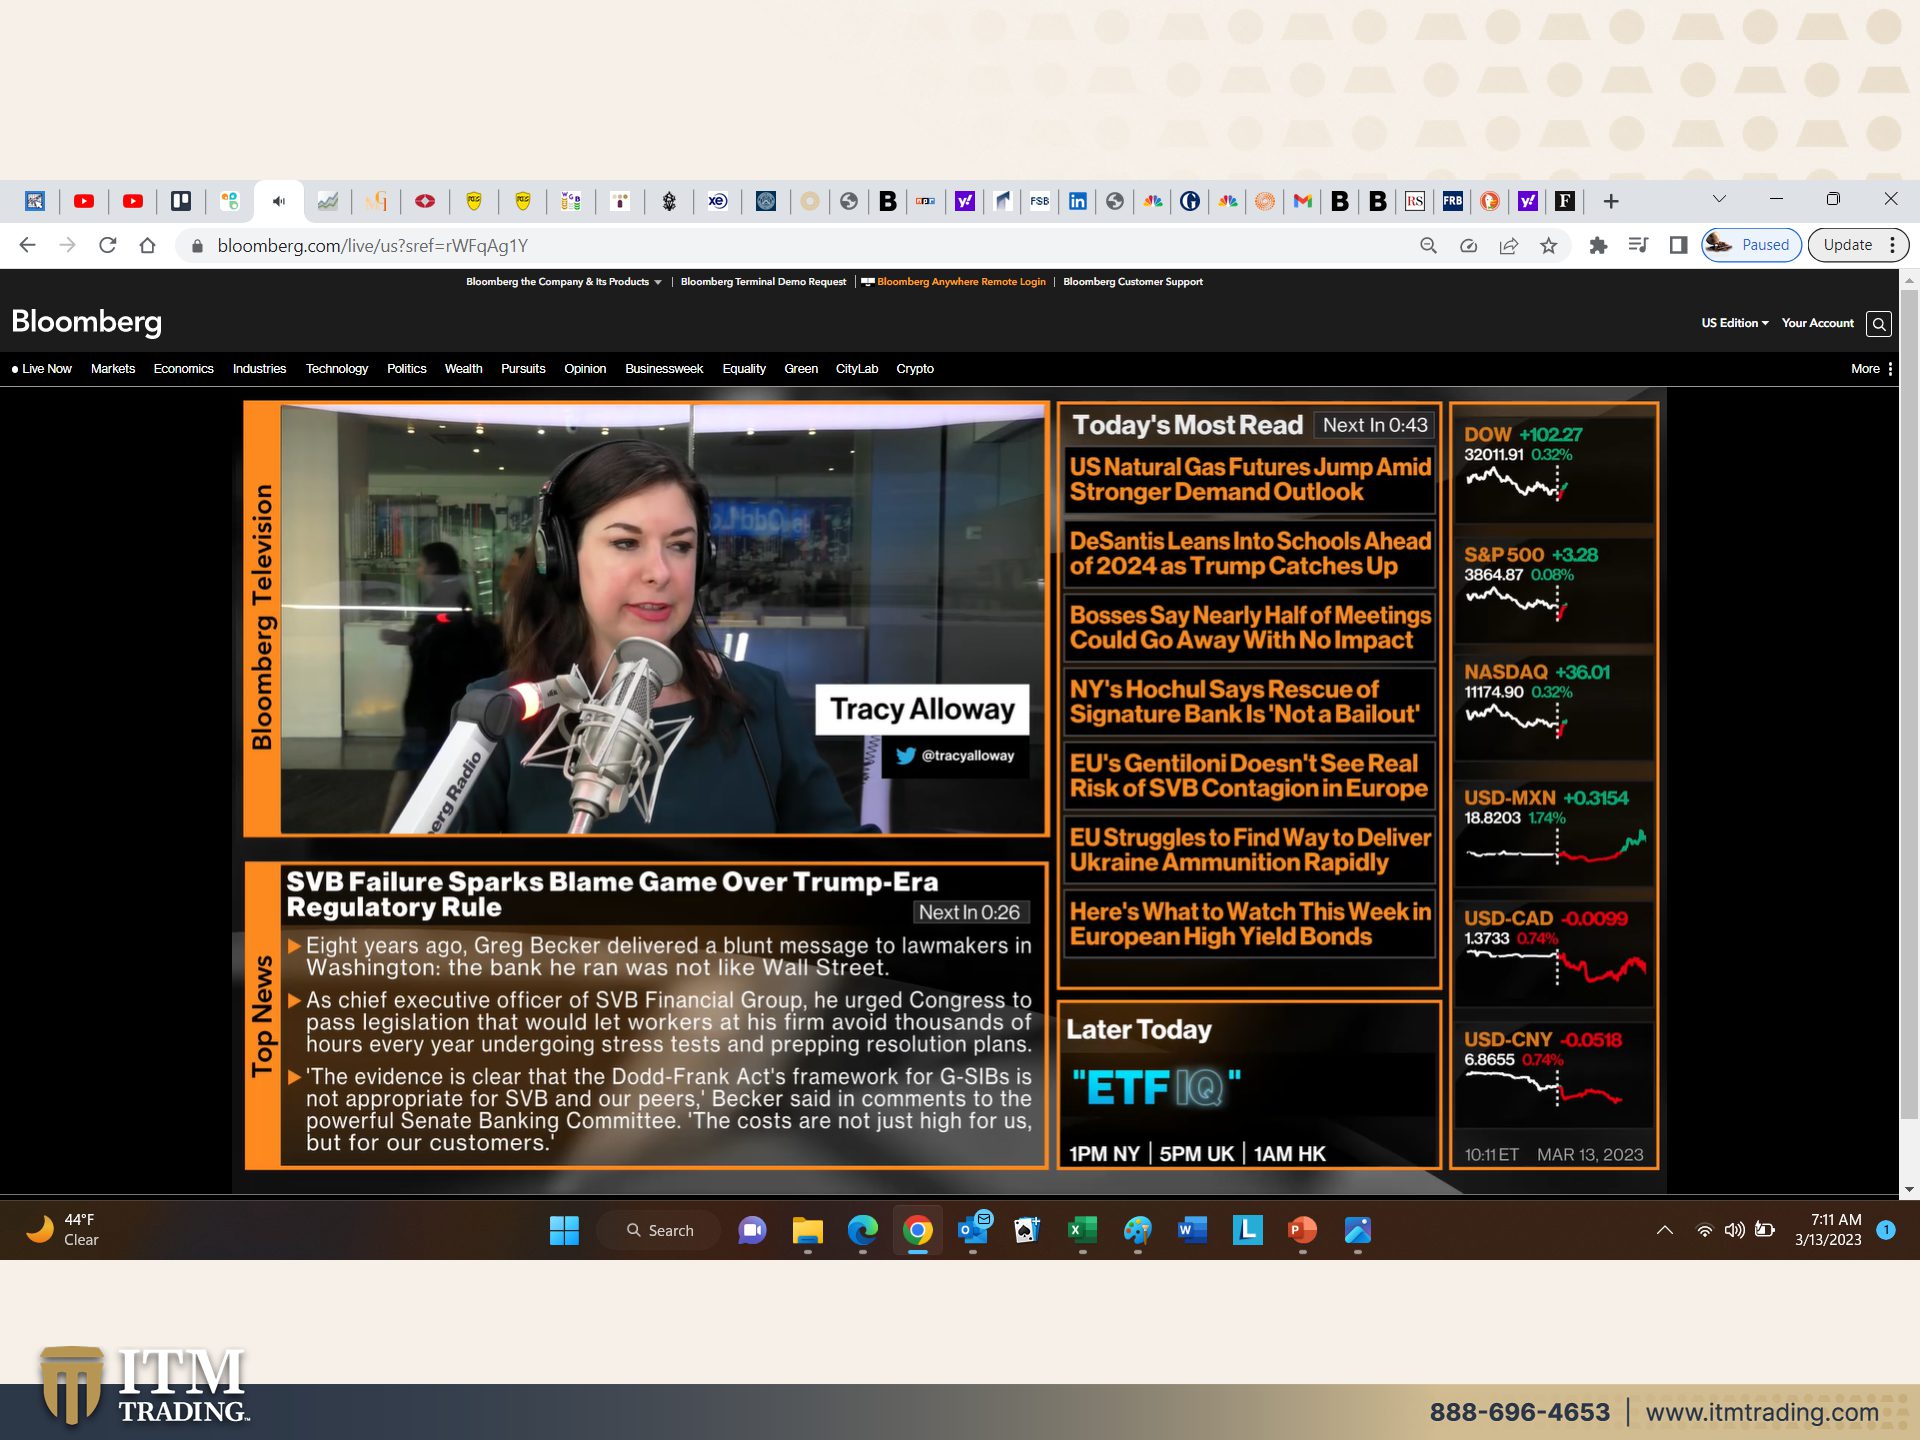Open the Crypto section
The width and height of the screenshot is (1920, 1440).
pos(915,369)
